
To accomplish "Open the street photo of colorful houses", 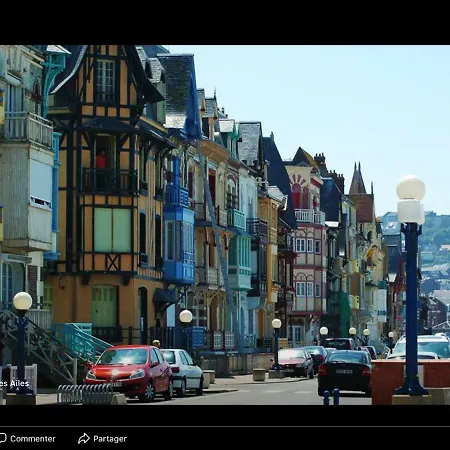I will pos(225,225).
